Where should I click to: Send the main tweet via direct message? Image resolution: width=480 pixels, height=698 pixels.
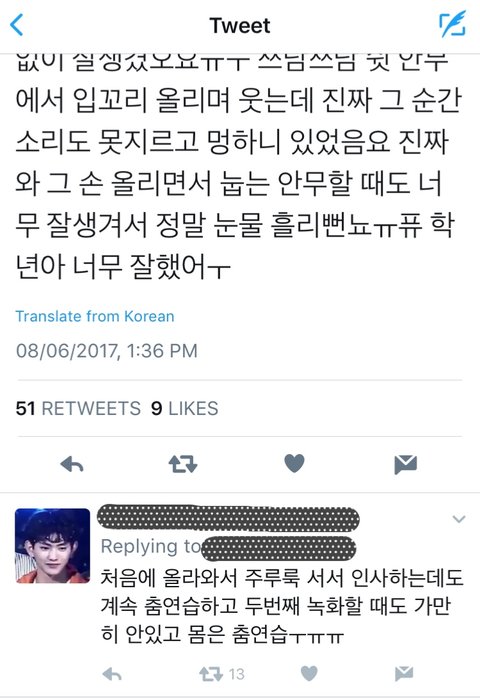point(406,465)
